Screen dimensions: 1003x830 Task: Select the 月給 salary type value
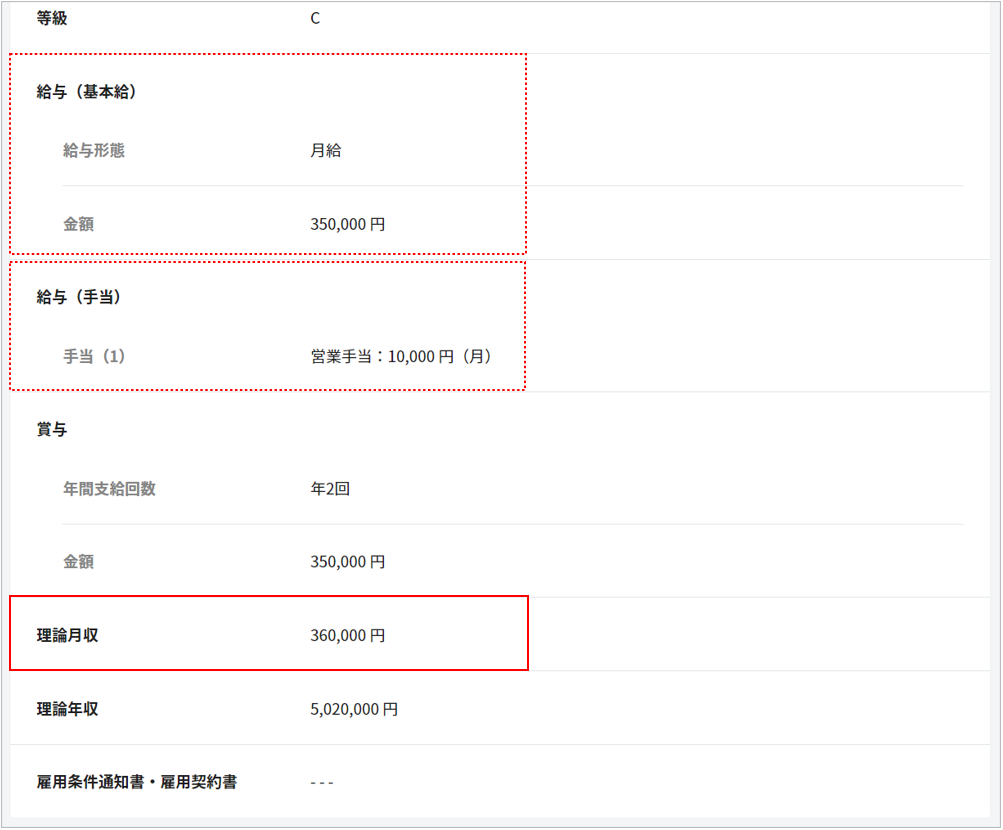point(326,151)
